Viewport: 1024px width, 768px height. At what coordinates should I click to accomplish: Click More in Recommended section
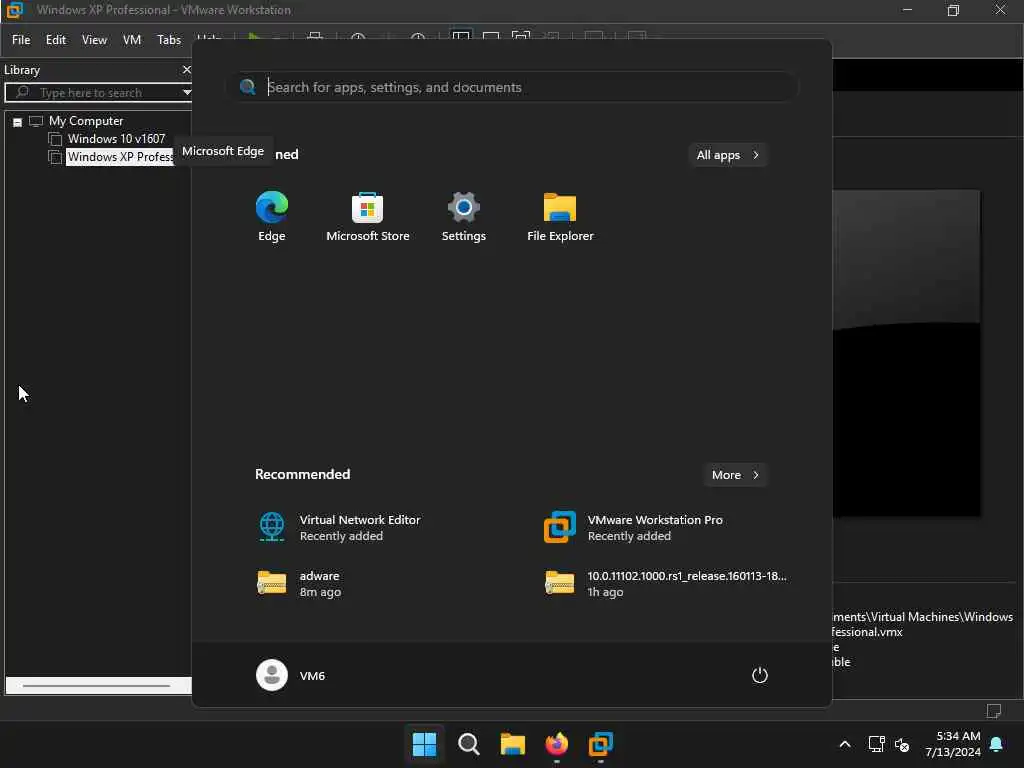pyautogui.click(x=735, y=475)
